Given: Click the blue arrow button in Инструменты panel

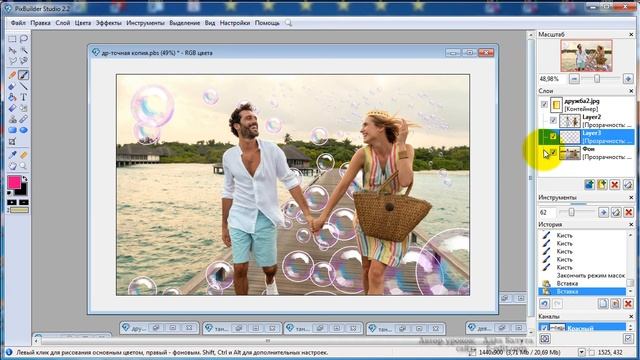Looking at the screenshot, I should coord(603,212).
